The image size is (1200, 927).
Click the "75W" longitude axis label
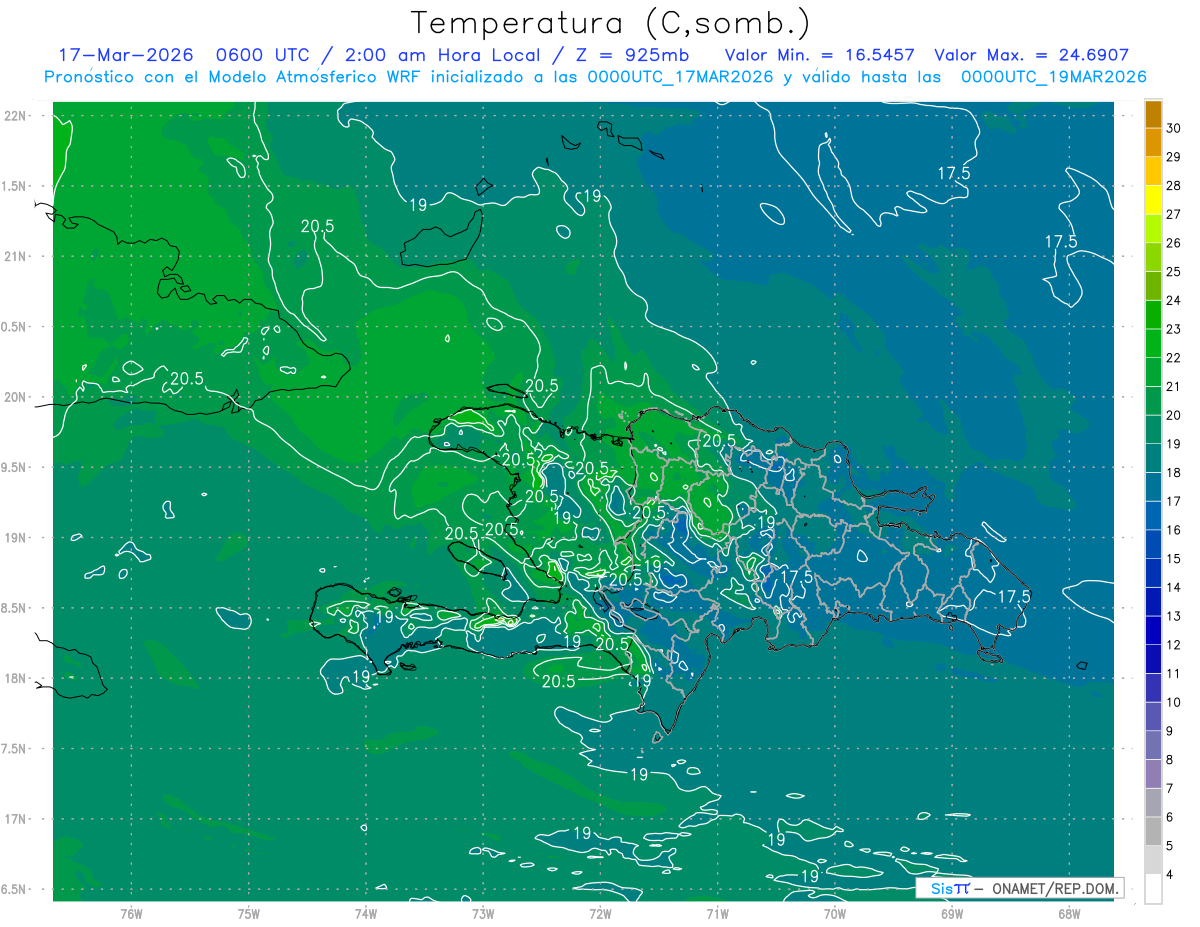click(x=248, y=913)
